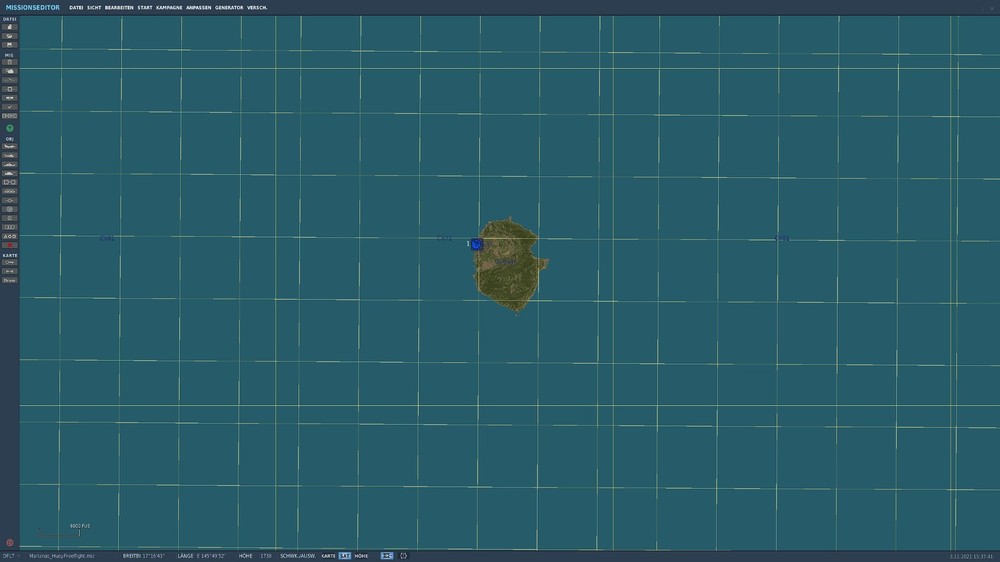Click the brackets icon in status bar
This screenshot has height=562, width=1000.
click(x=404, y=556)
